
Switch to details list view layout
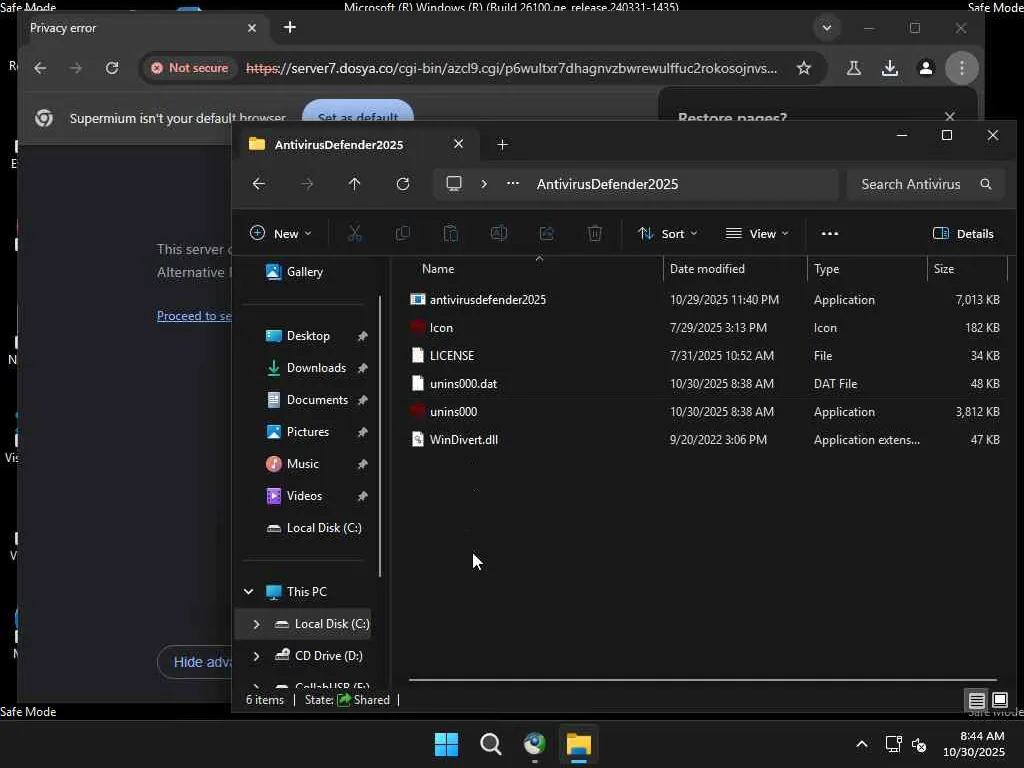pos(976,700)
